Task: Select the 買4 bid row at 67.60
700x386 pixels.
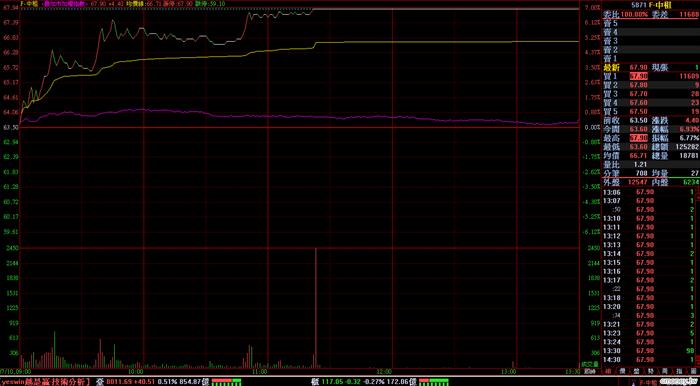Action: tap(650, 102)
